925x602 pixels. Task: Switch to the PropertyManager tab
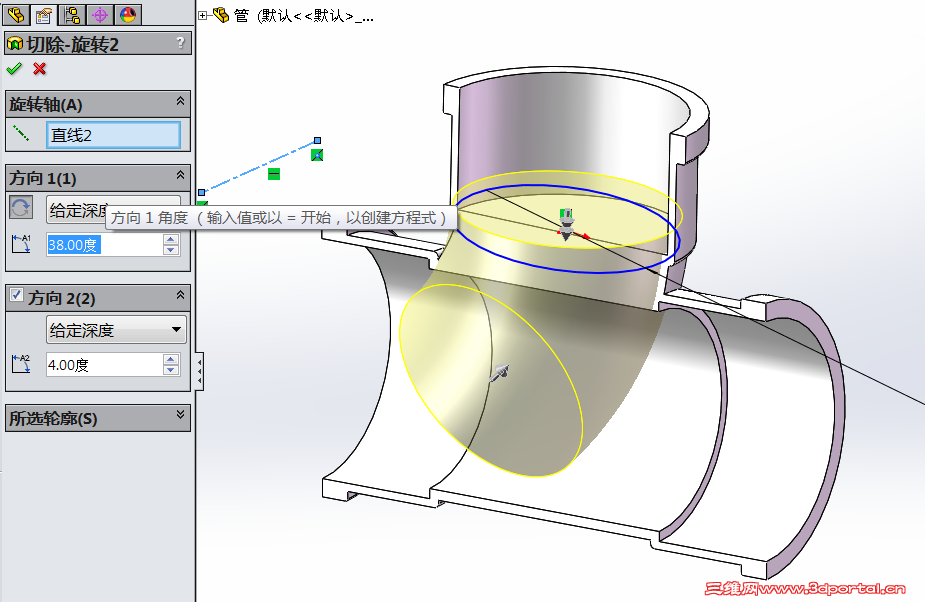[x=43, y=14]
